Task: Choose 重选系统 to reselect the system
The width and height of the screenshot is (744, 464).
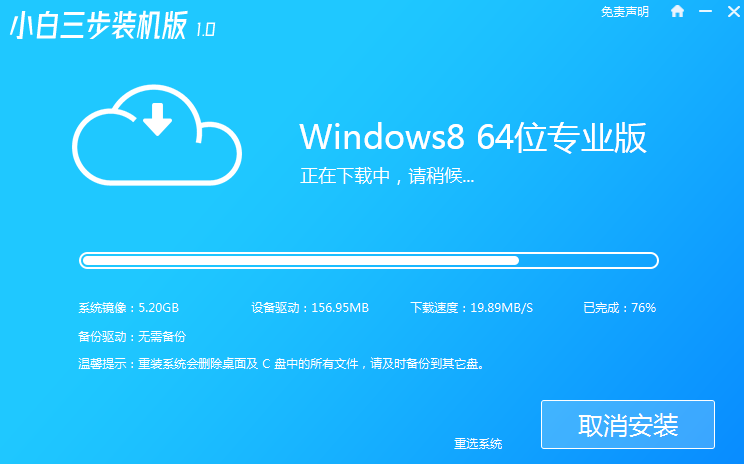Action: [x=478, y=443]
